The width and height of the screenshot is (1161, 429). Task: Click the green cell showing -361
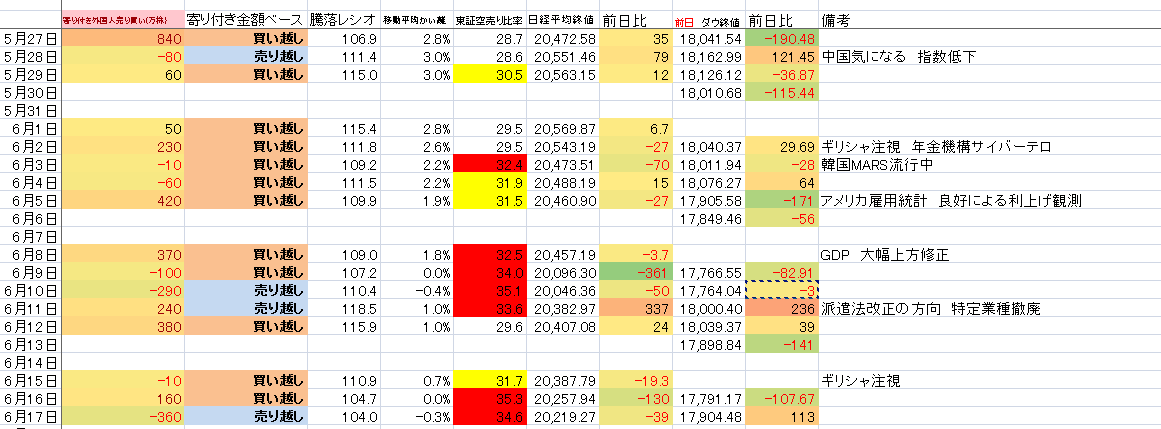[636, 273]
